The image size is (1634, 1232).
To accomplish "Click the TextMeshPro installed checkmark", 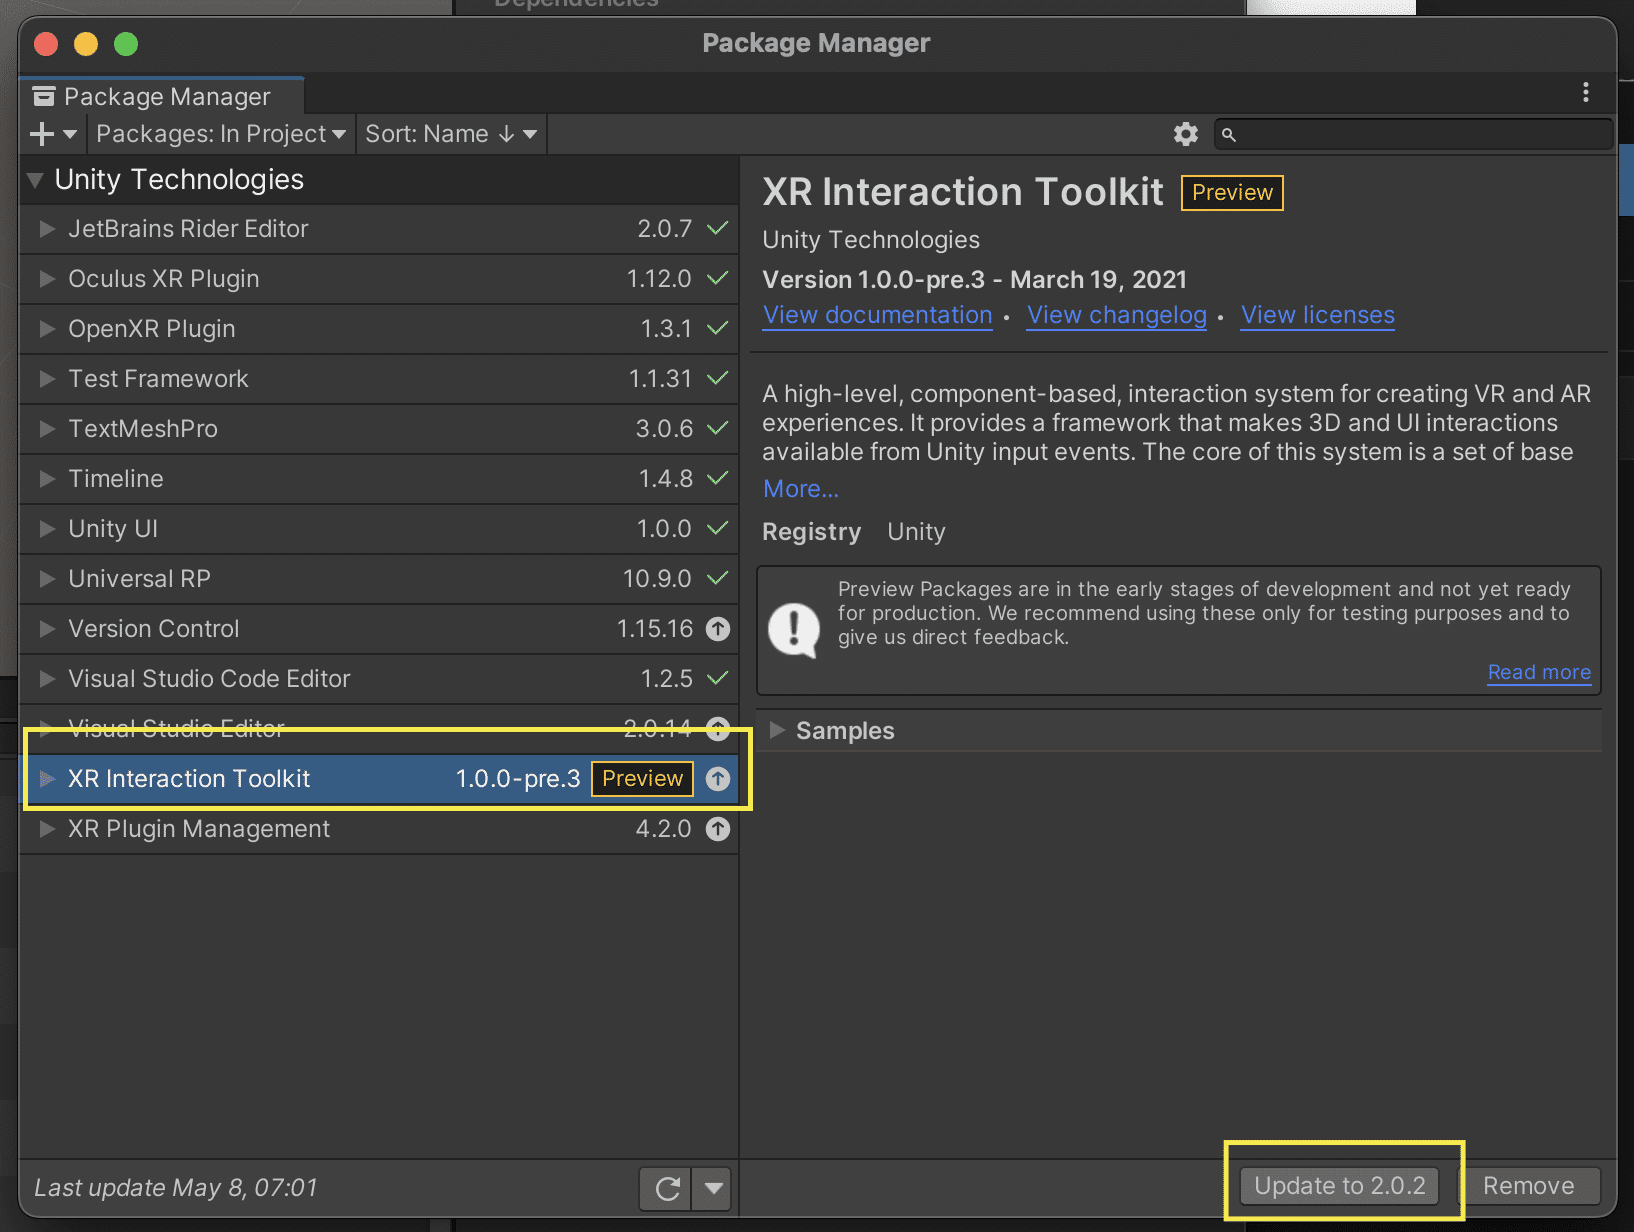I will [x=717, y=428].
